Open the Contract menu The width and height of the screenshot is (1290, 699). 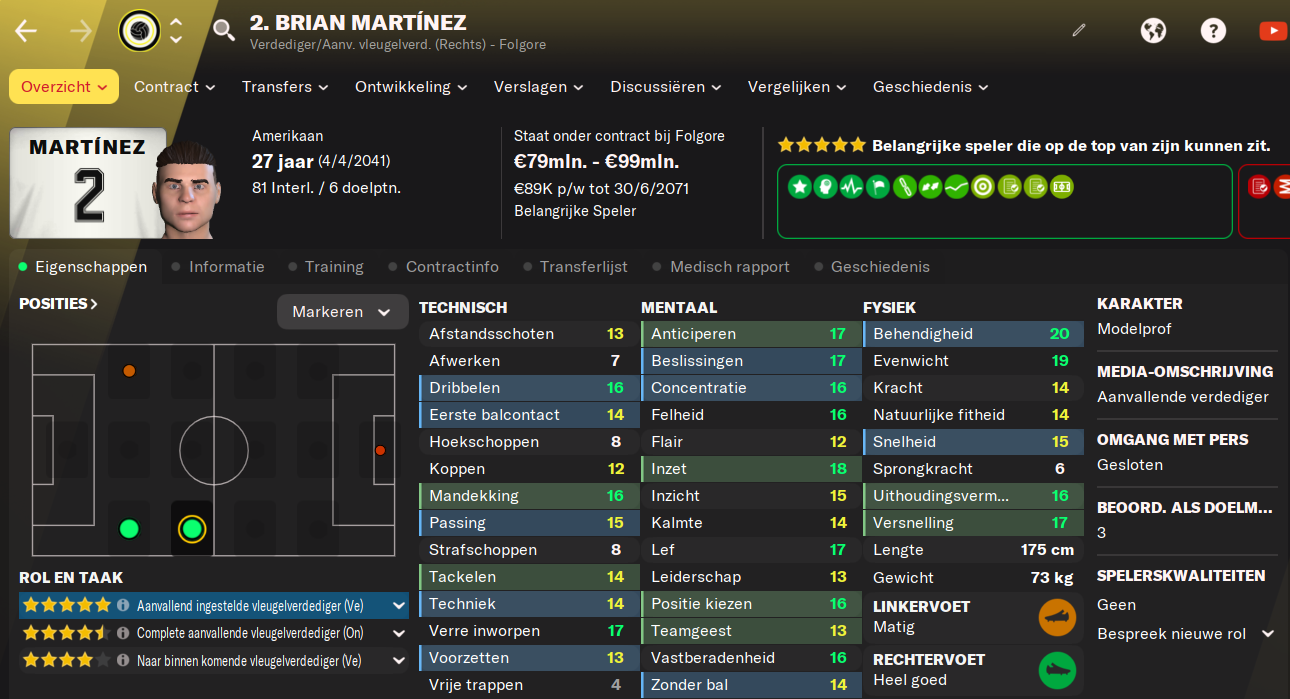[x=175, y=87]
